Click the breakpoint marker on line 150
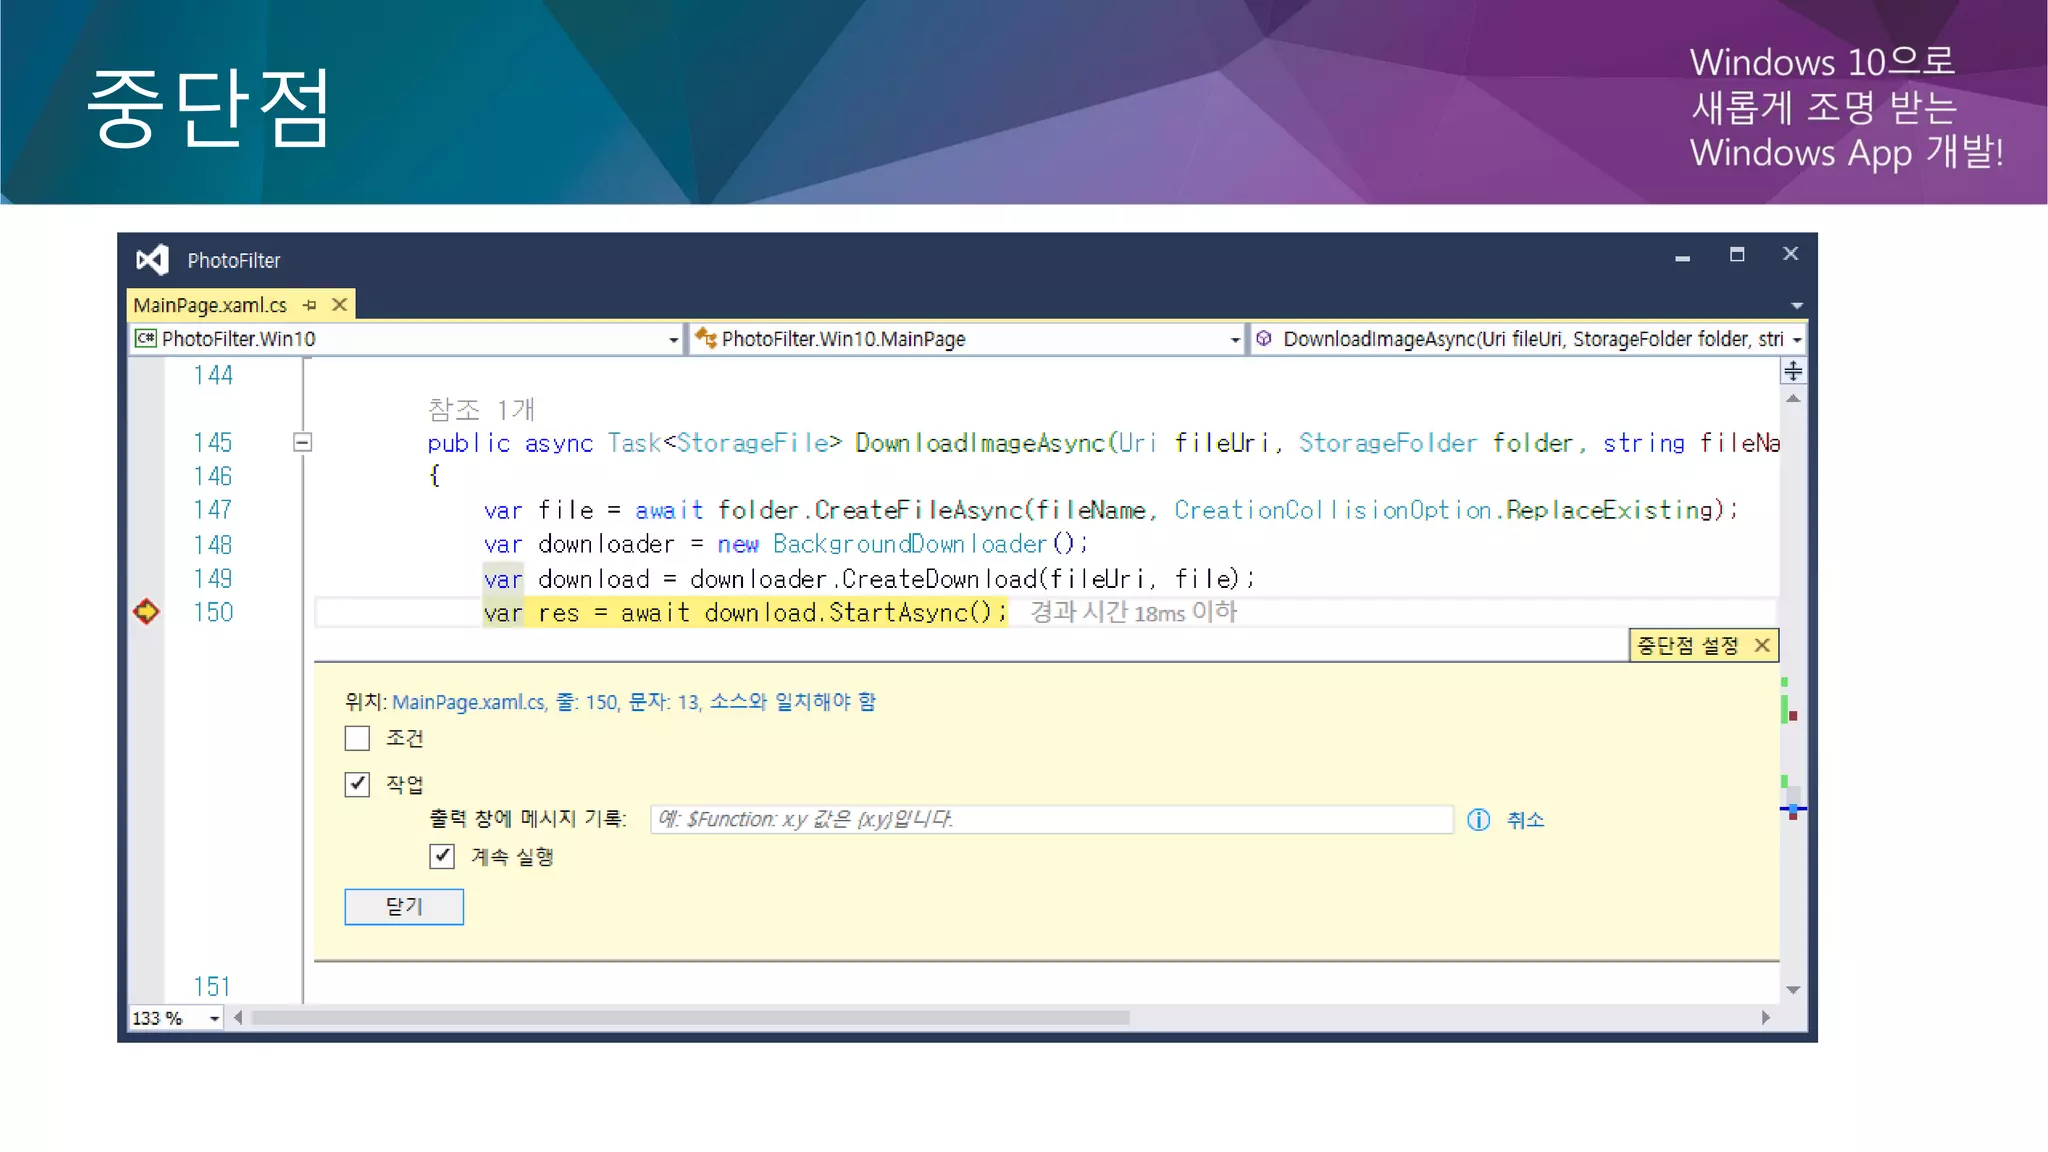The image size is (2048, 1152). pyautogui.click(x=146, y=611)
